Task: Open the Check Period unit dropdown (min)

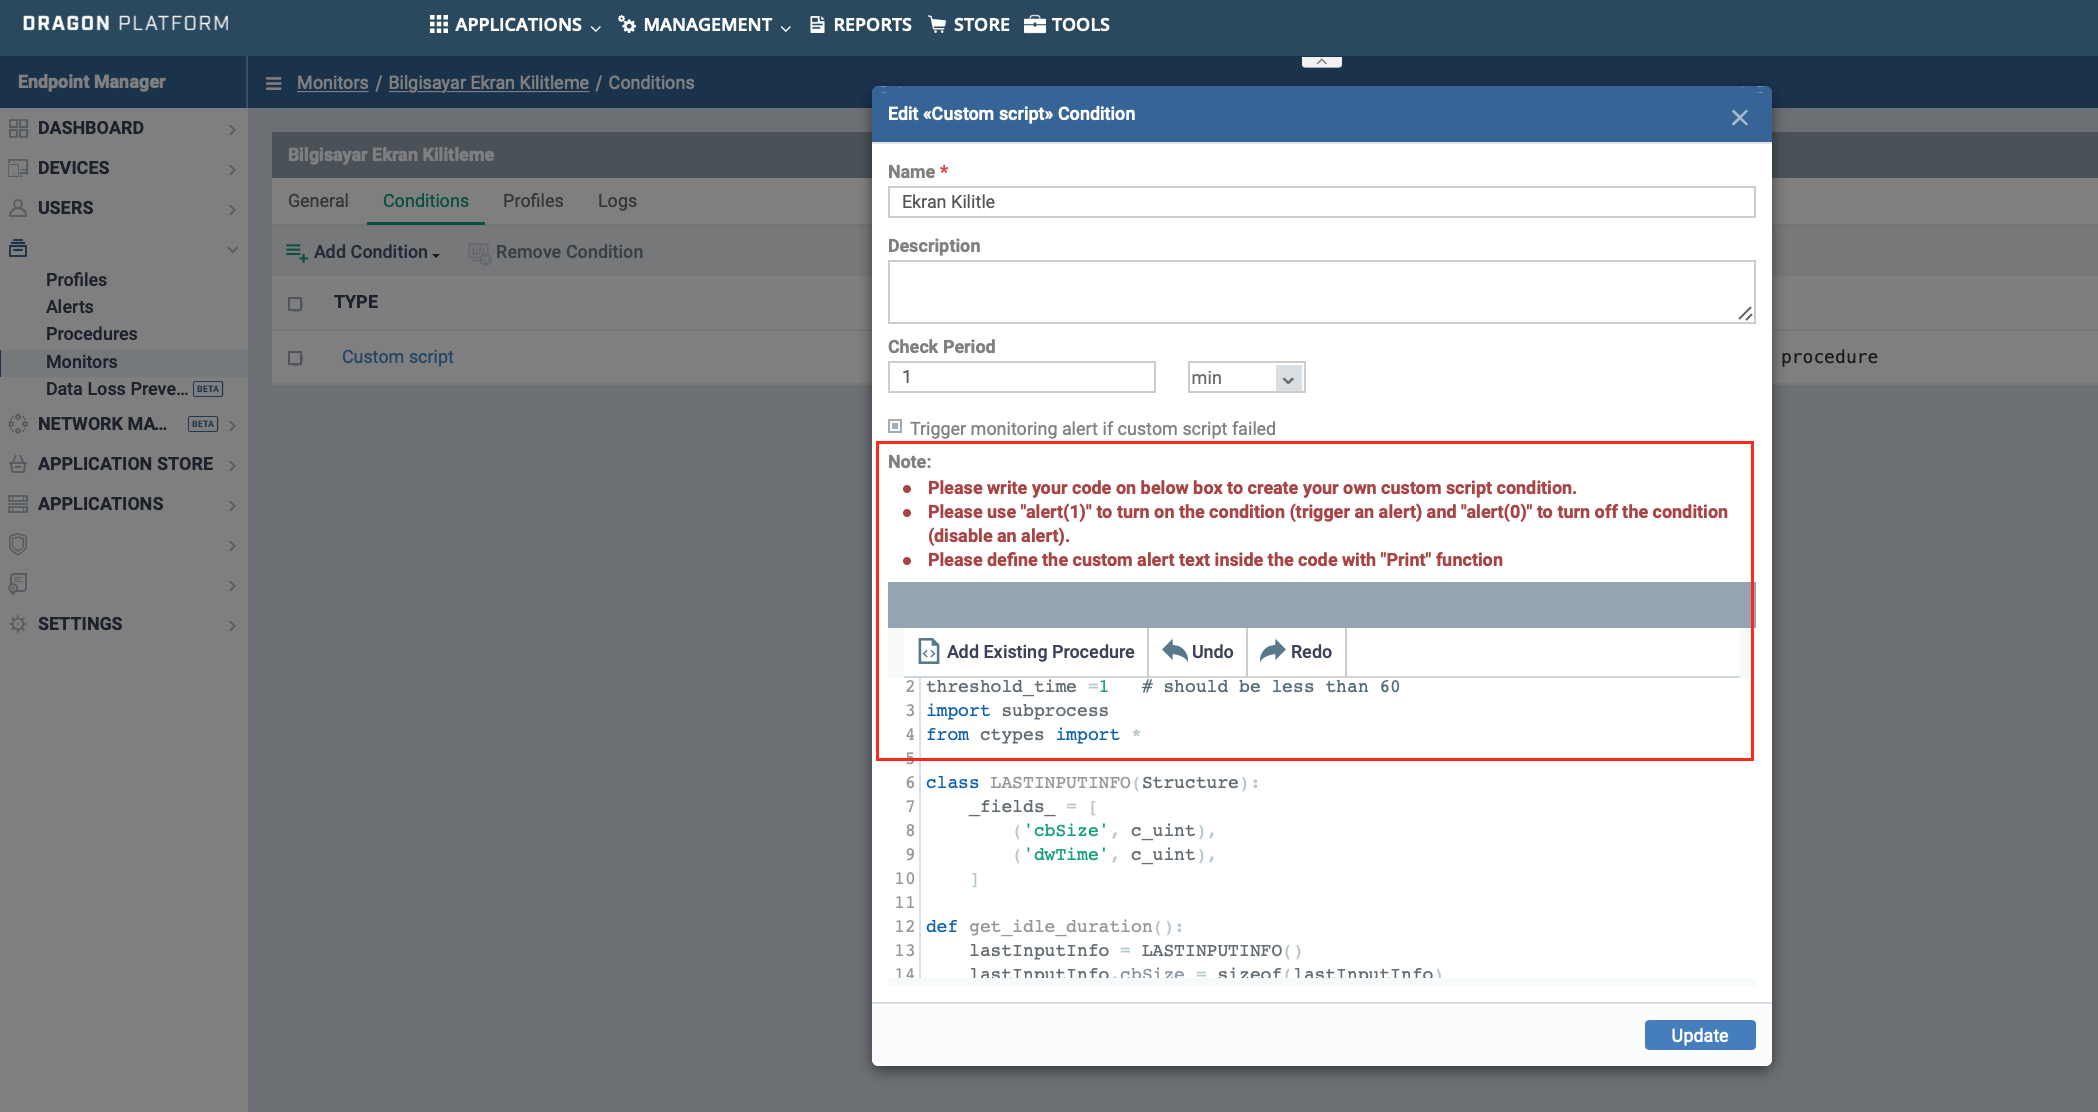Action: pos(1246,377)
